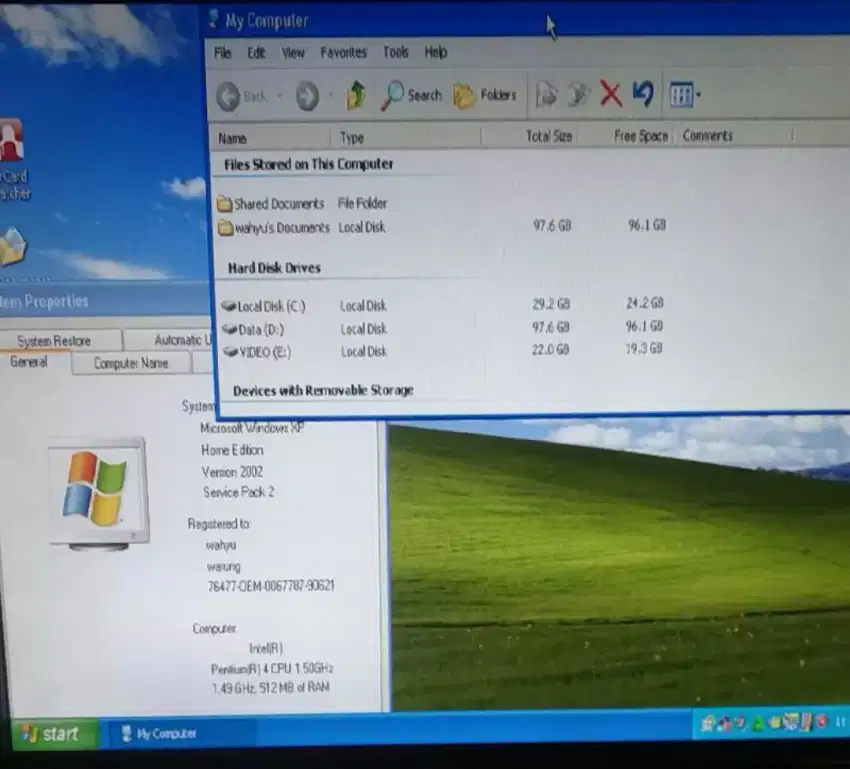Viewport: 850px width, 769px height.
Task: Select the VIDEO (E:) drive
Action: pos(257,352)
